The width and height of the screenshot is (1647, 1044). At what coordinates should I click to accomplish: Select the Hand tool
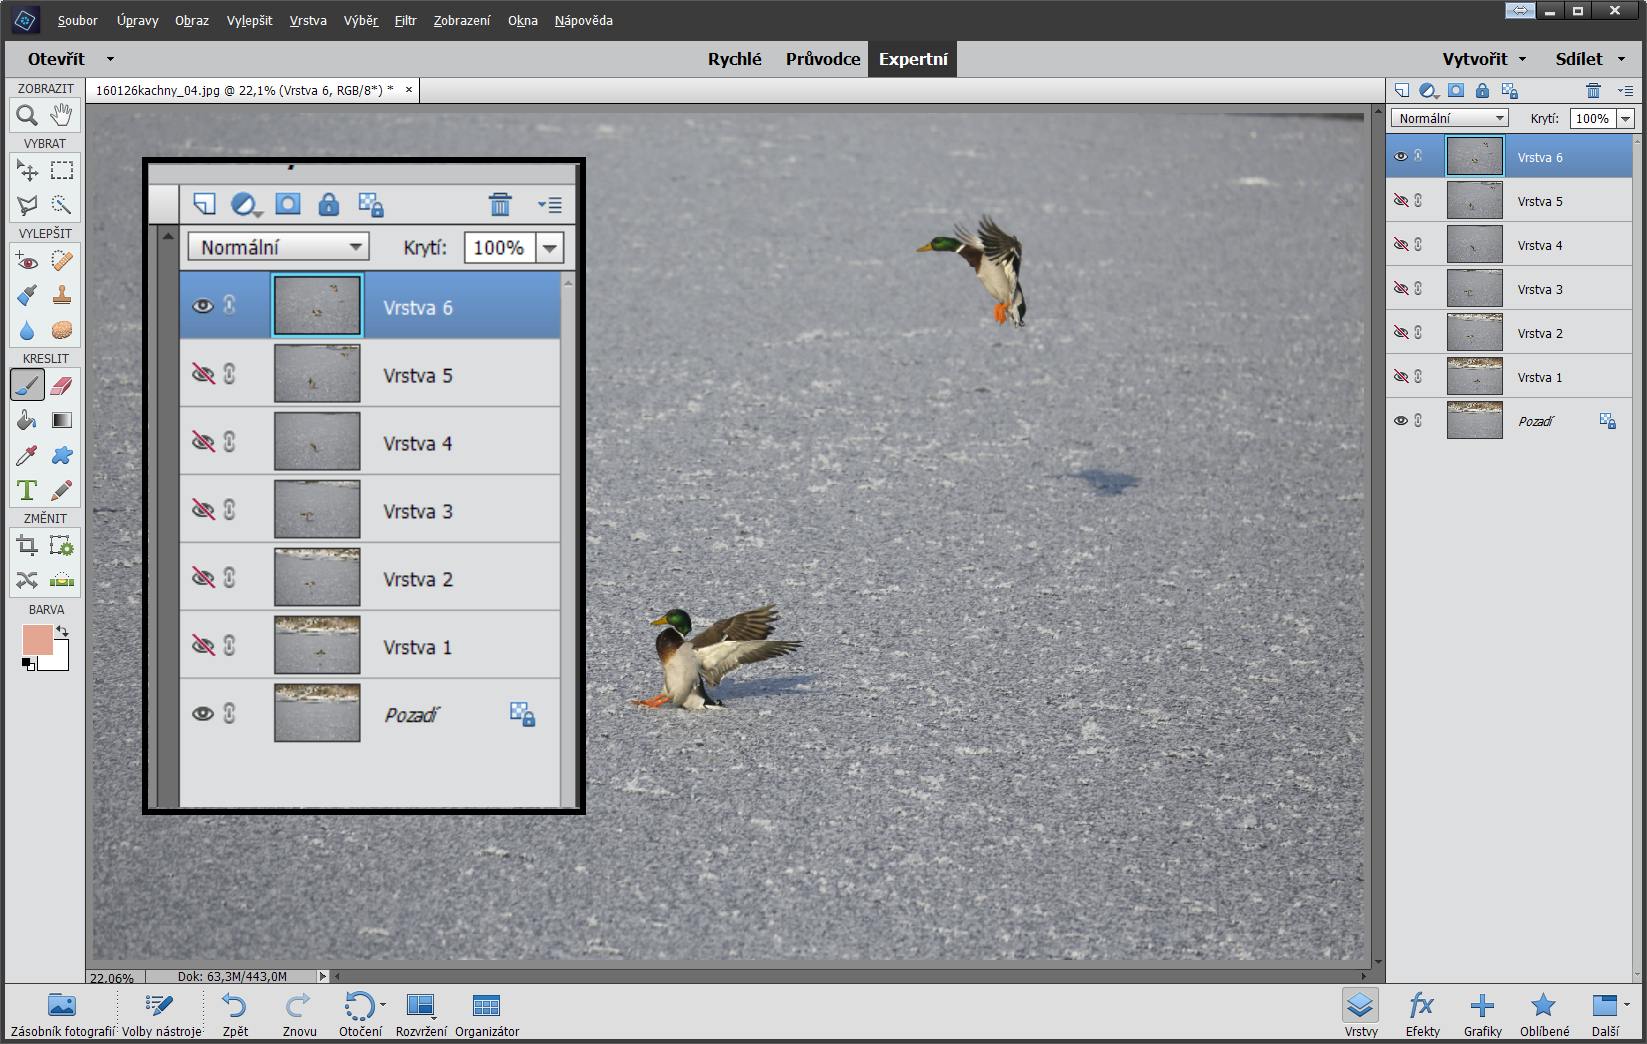click(61, 115)
